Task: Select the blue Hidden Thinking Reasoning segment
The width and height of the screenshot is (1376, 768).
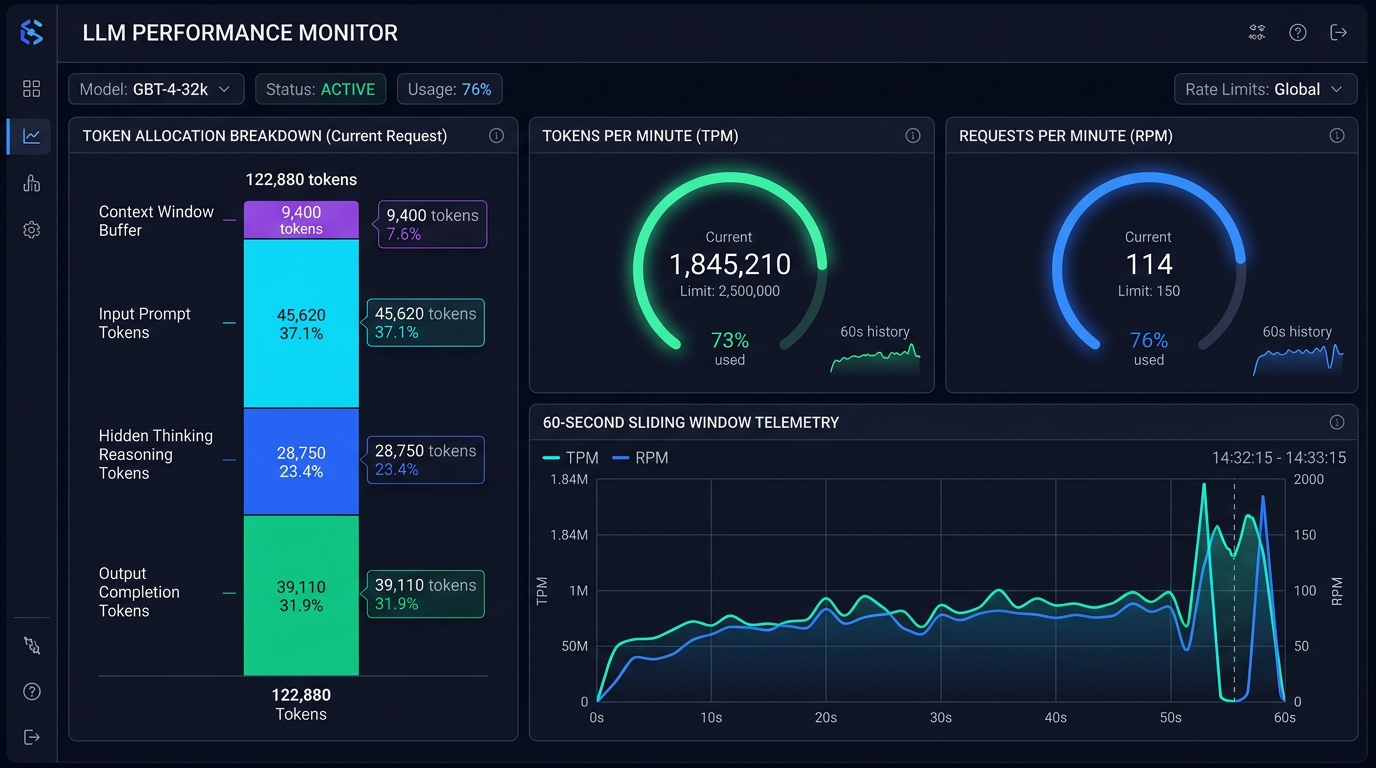Action: pyautogui.click(x=301, y=462)
